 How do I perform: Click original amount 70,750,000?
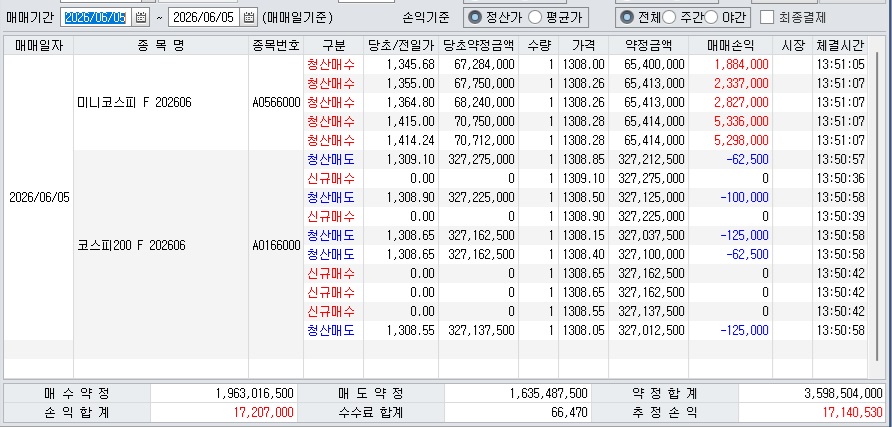485,121
